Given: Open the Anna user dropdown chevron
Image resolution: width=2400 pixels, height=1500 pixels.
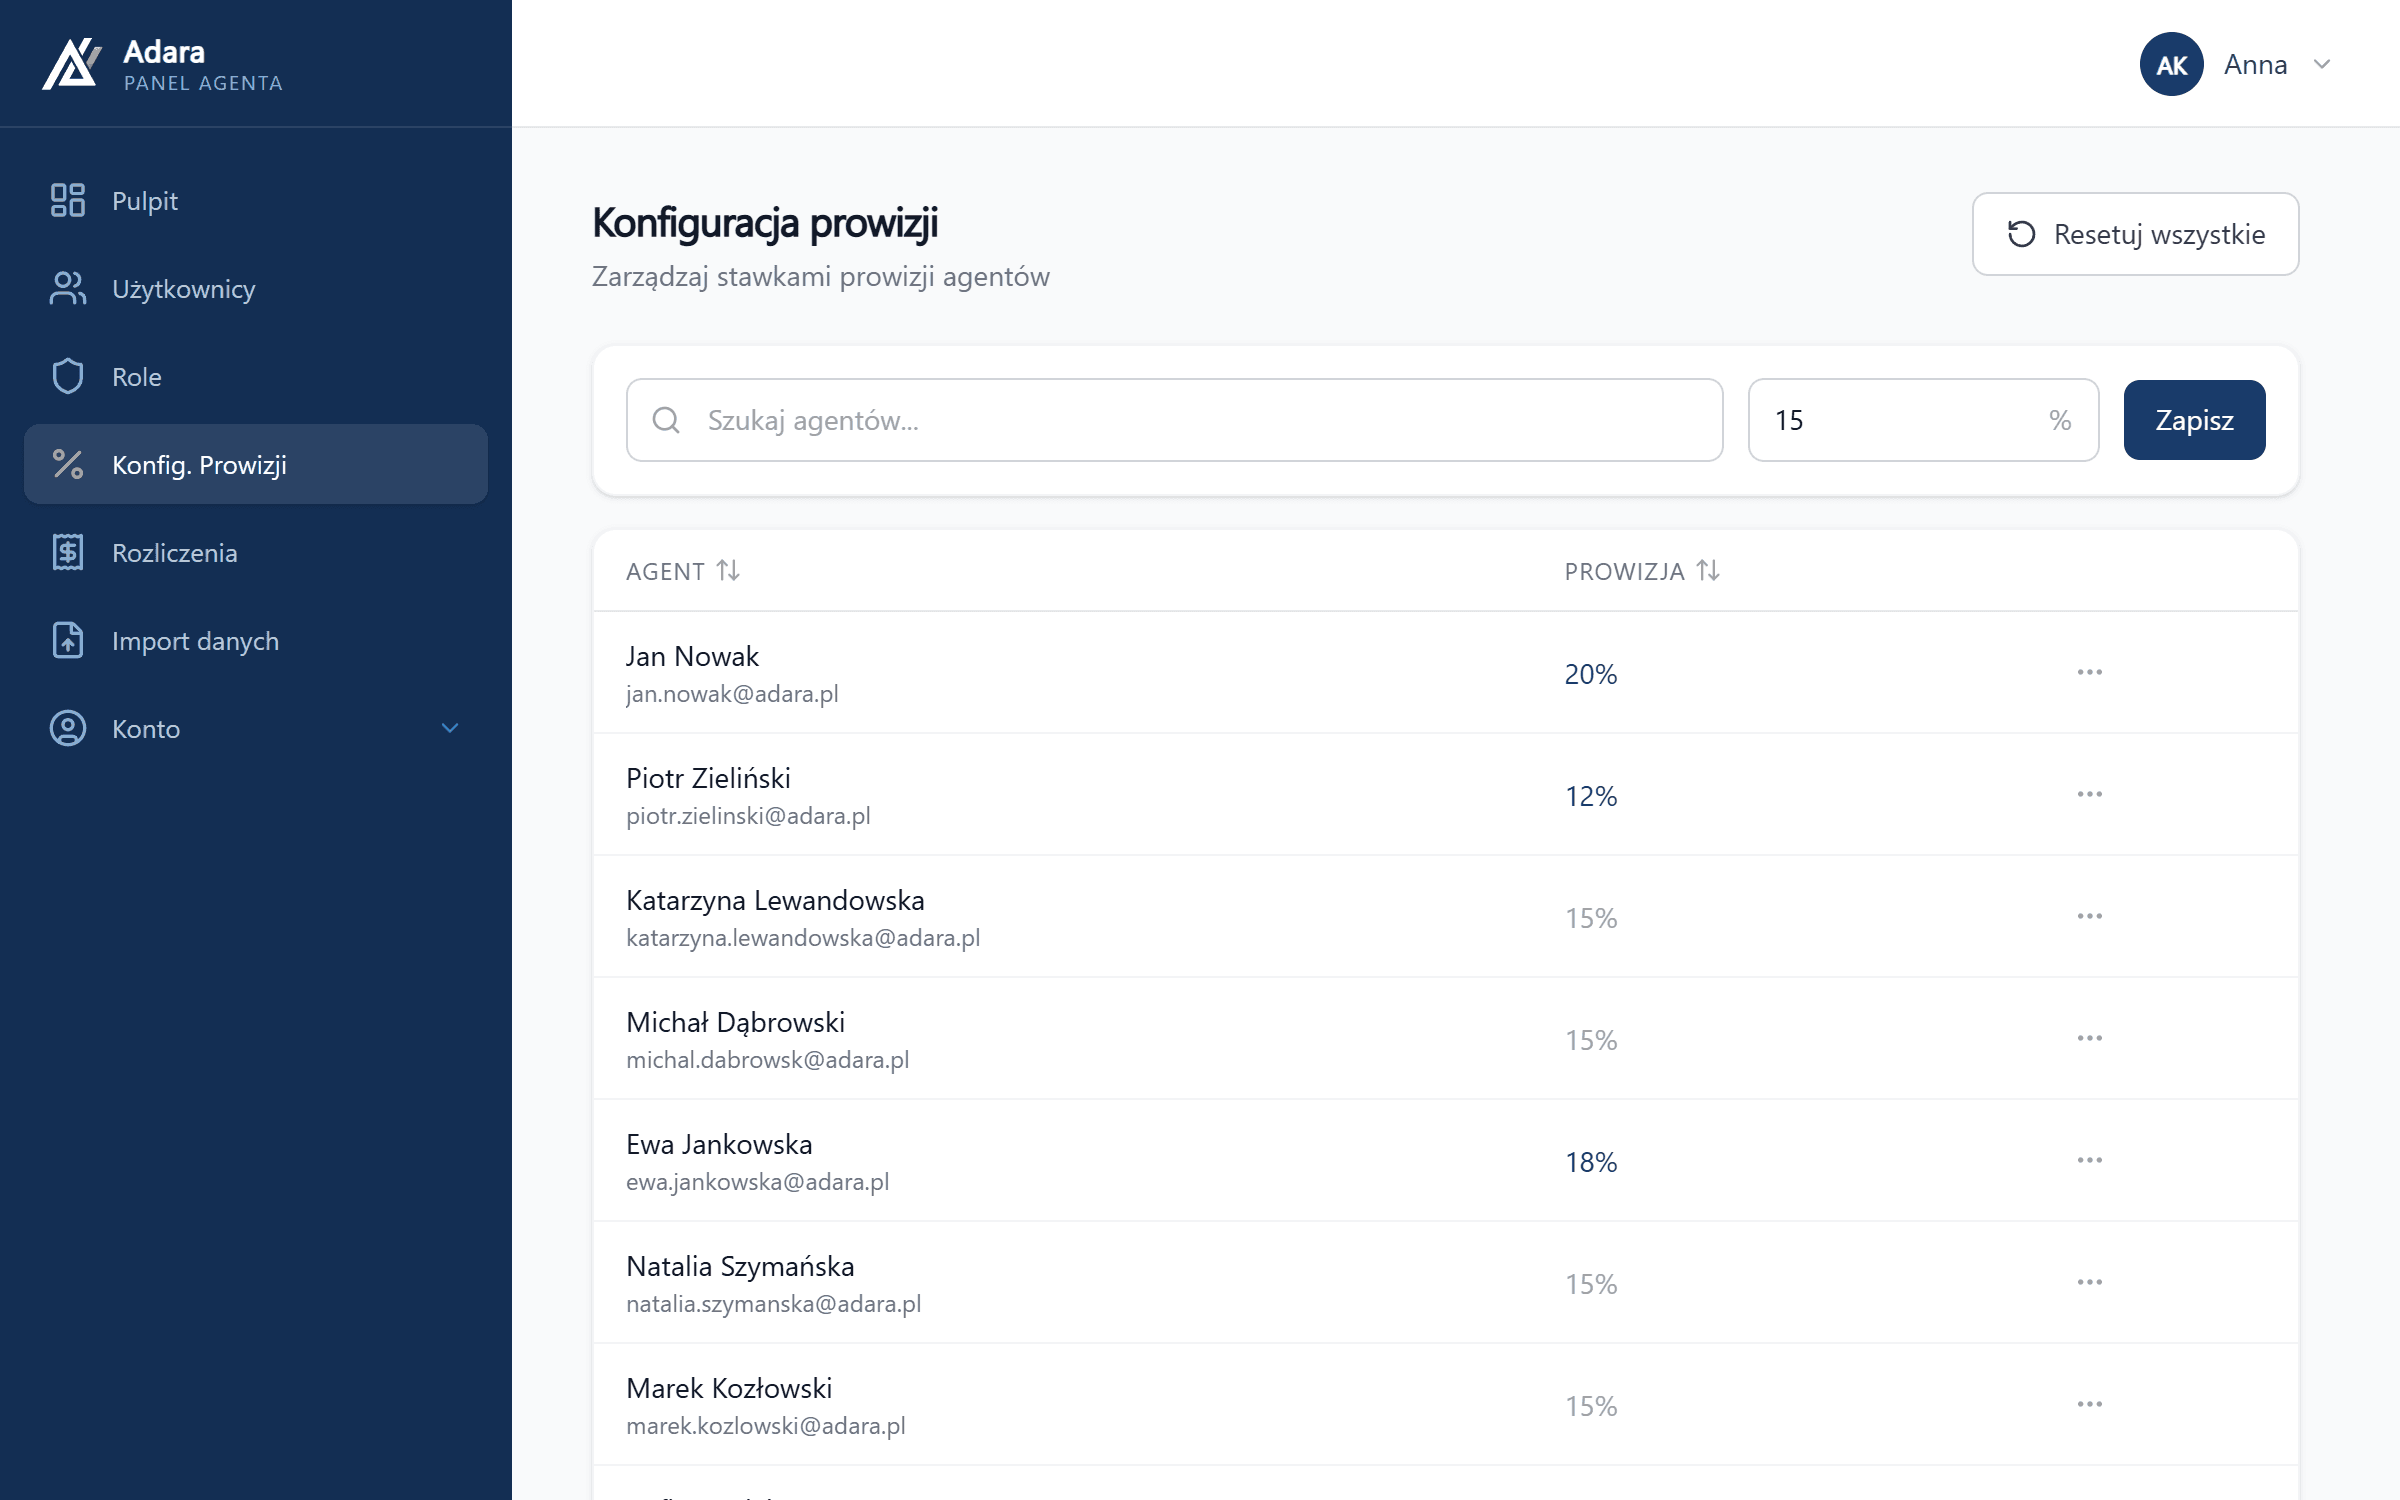Looking at the screenshot, I should pyautogui.click(x=2322, y=64).
